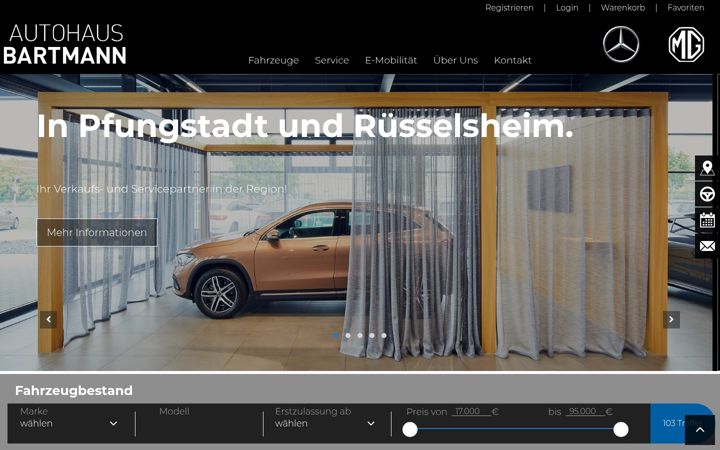Click the Registrieren link
The width and height of the screenshot is (720, 450).
pos(509,8)
